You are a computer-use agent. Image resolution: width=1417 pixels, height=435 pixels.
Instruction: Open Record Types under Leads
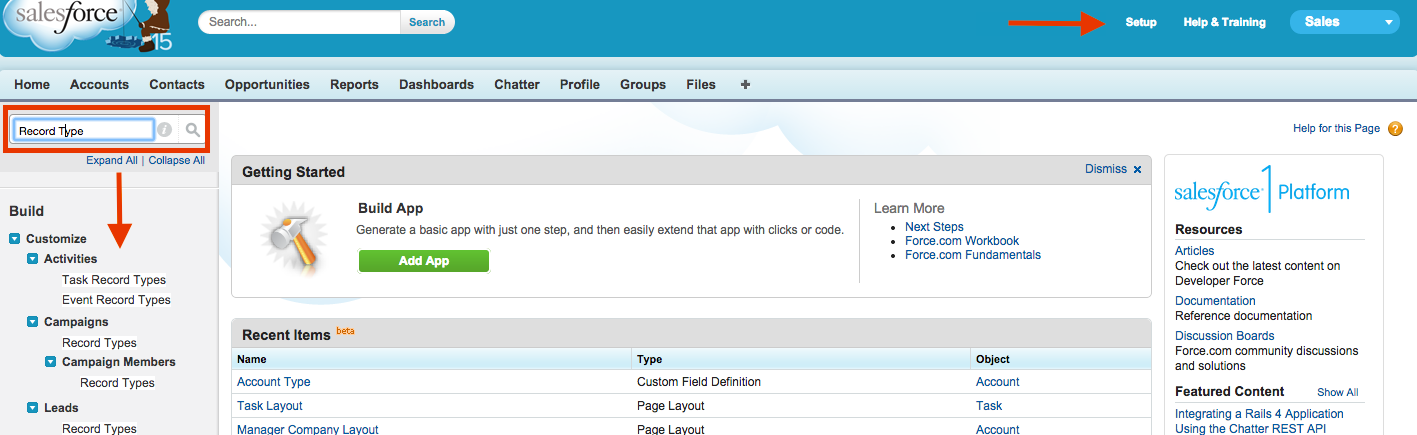coord(99,428)
